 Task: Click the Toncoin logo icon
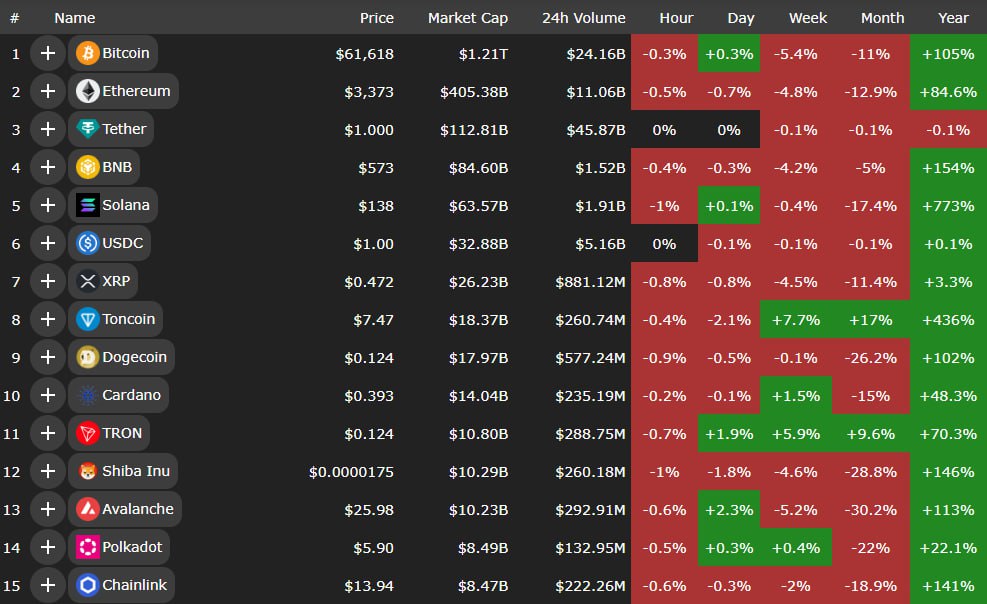coord(88,319)
